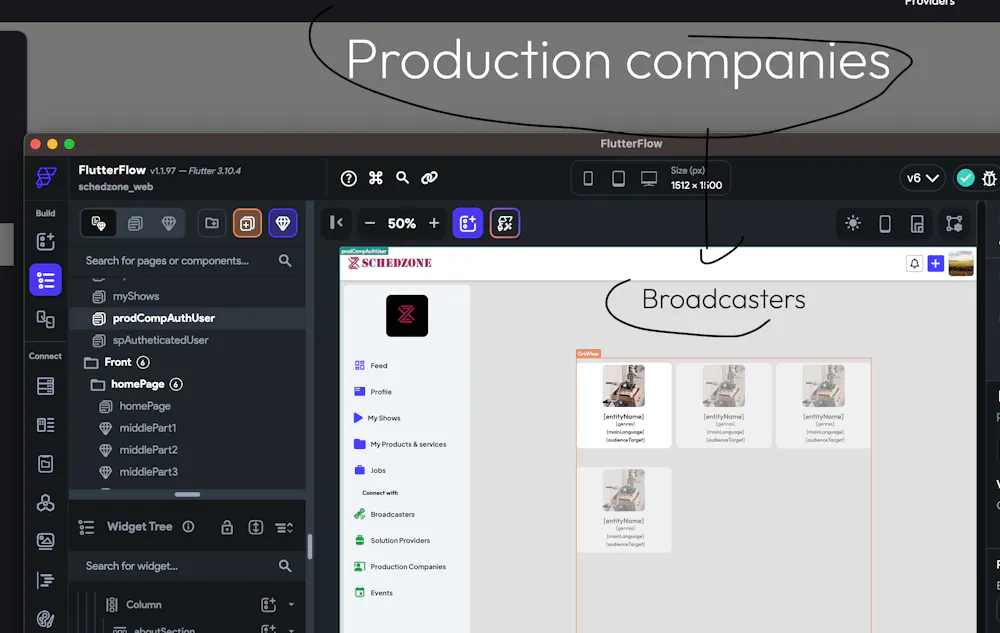Open the v6 version dropdown
The height and width of the screenshot is (633, 1000).
(921, 177)
